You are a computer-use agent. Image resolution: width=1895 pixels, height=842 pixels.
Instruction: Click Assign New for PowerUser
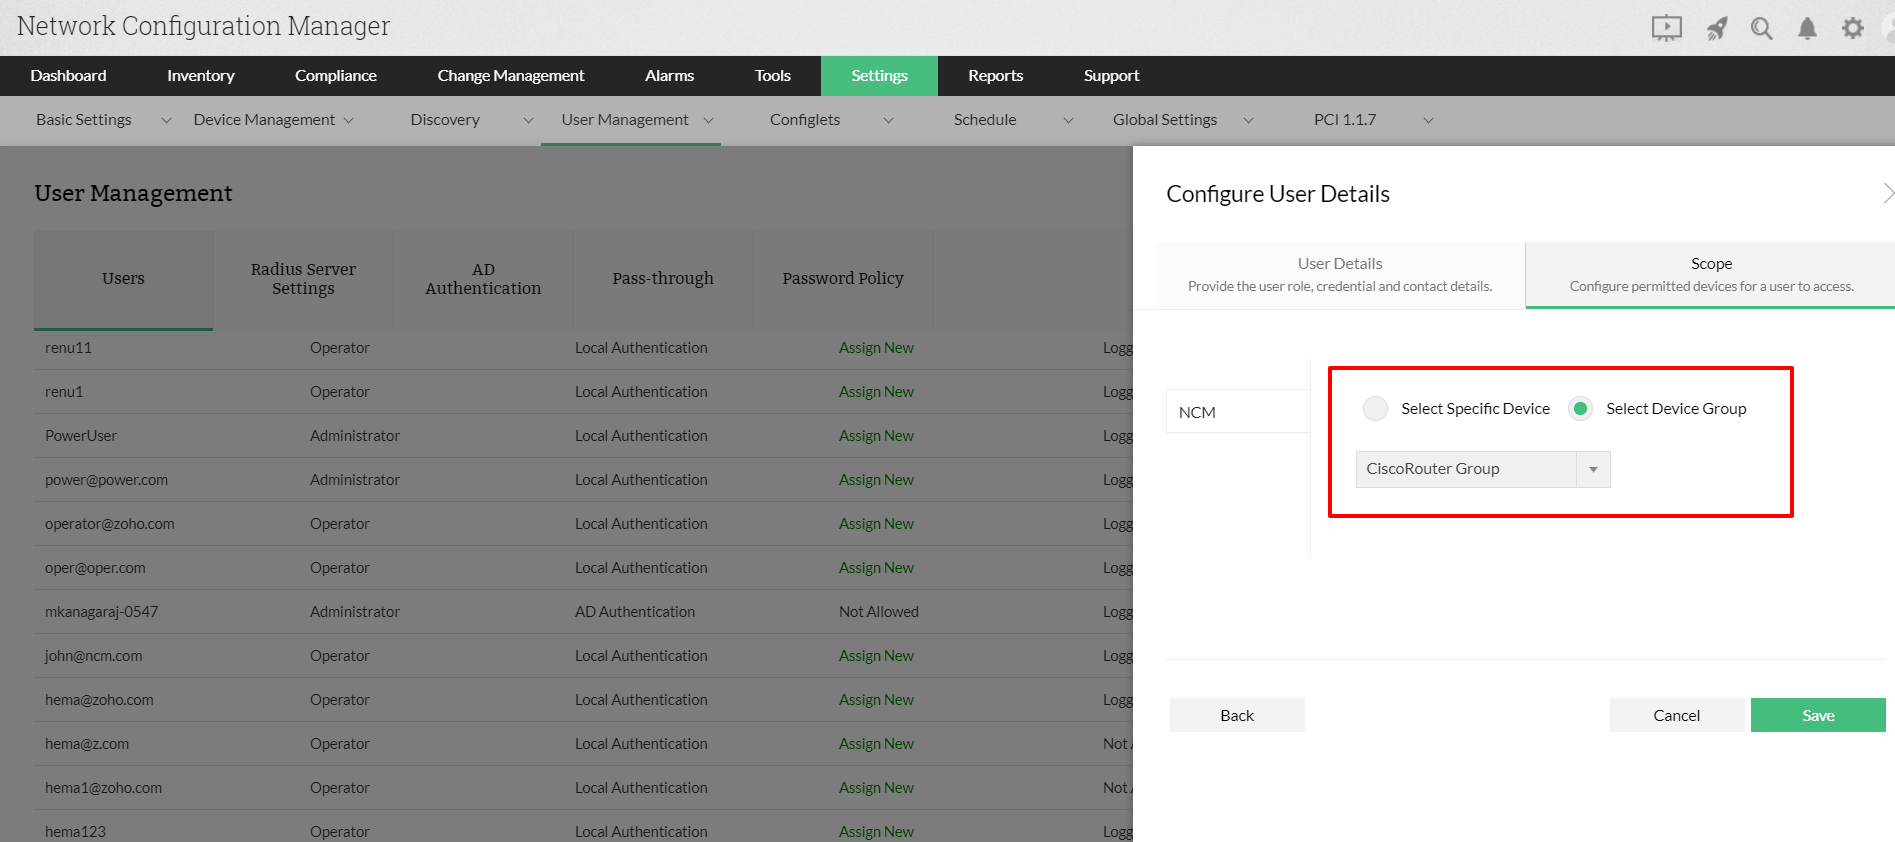click(876, 436)
